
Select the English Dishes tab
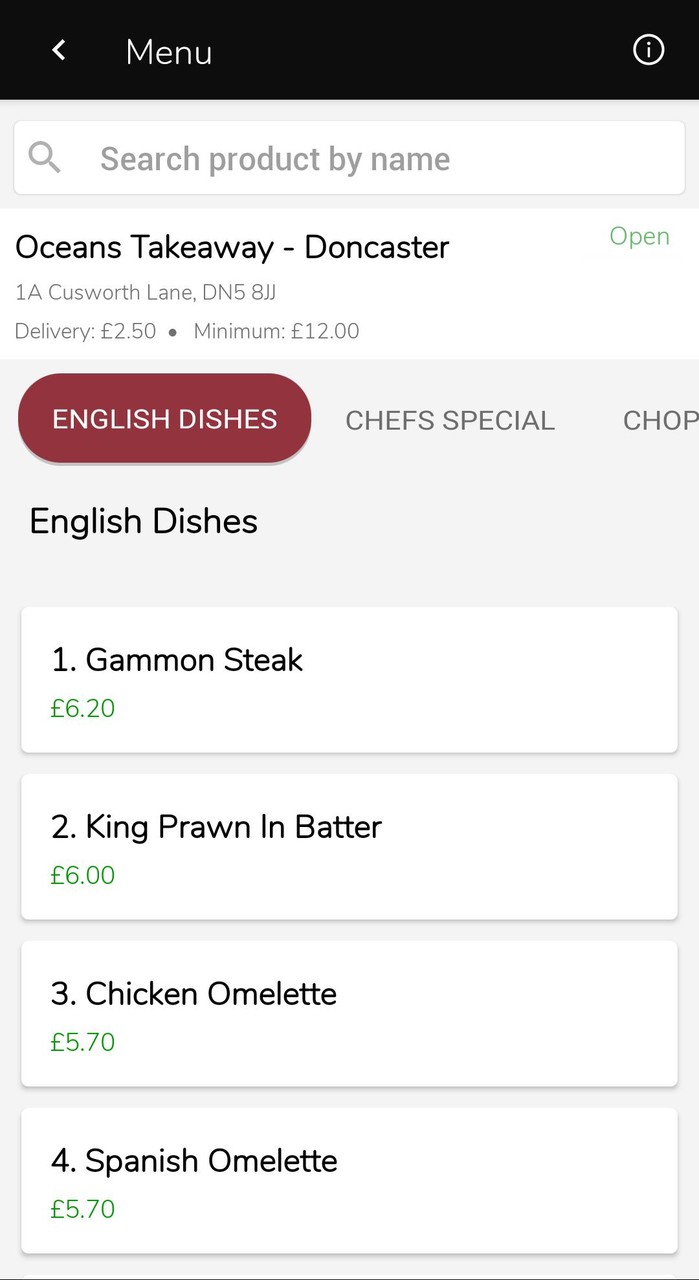pos(165,419)
